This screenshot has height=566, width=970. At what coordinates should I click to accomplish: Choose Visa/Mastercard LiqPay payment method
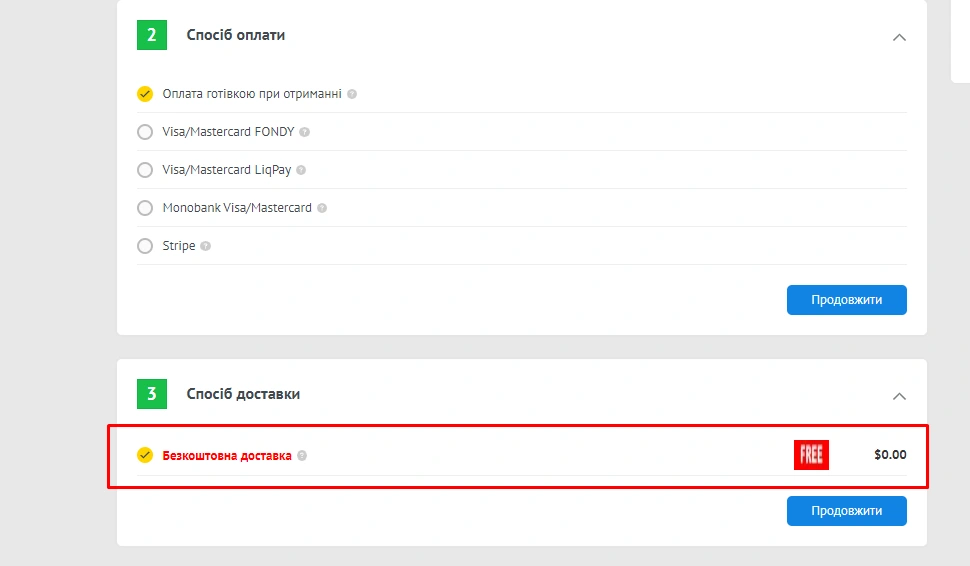[x=145, y=170]
